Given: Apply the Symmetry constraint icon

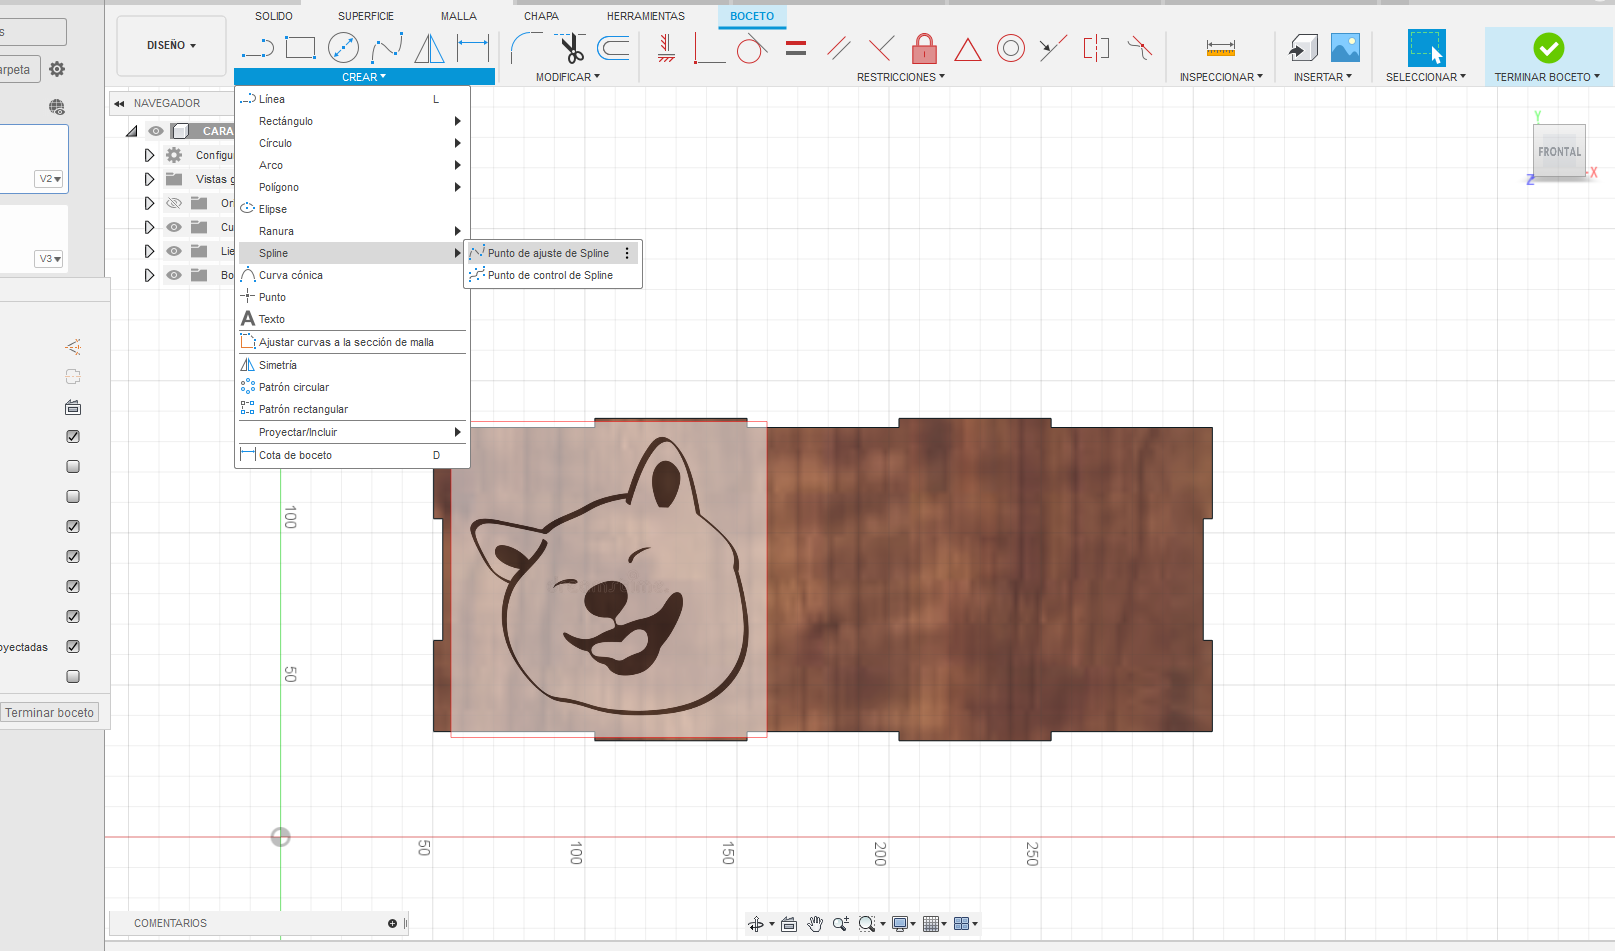Looking at the screenshot, I should tap(1096, 47).
